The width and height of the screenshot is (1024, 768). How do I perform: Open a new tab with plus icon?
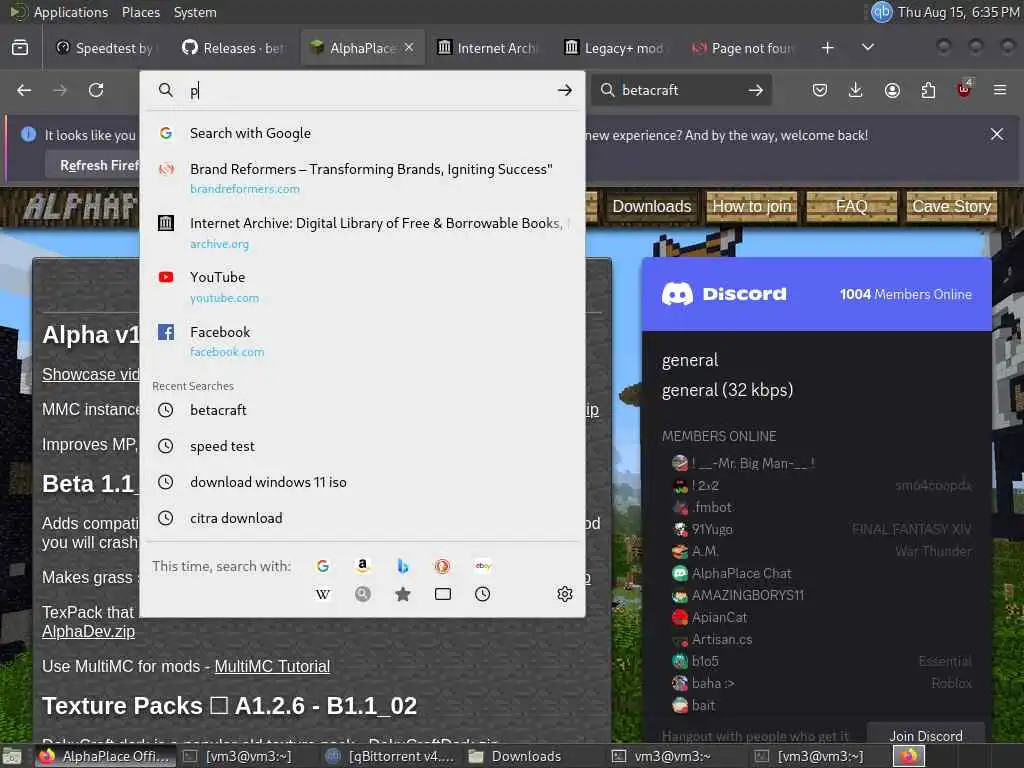pyautogui.click(x=827, y=48)
